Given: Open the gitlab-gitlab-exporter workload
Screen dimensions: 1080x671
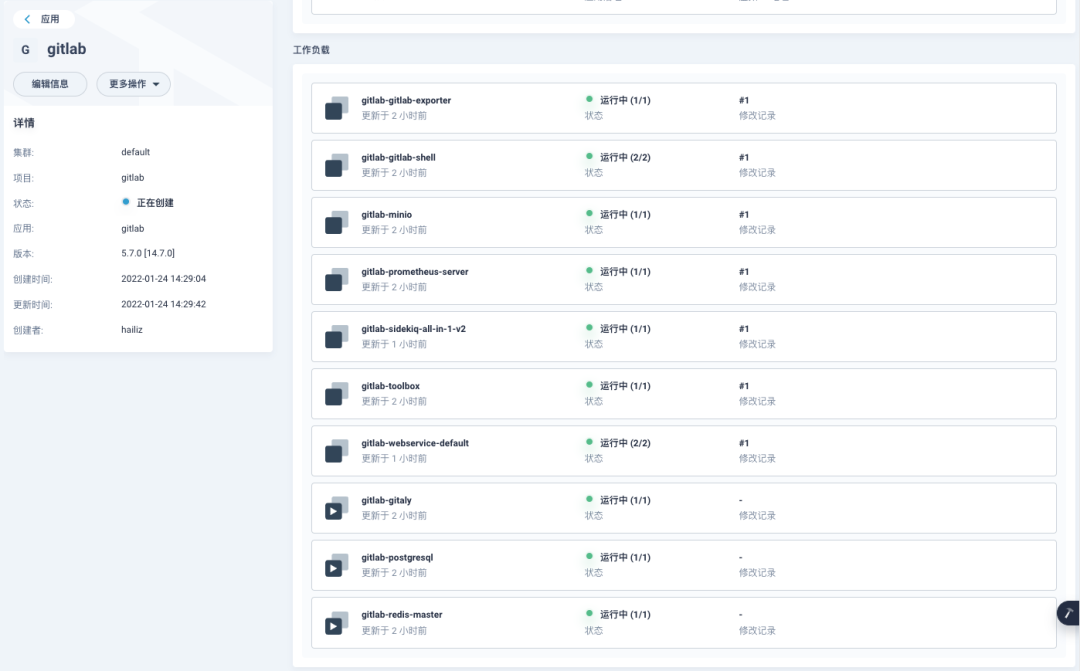Looking at the screenshot, I should pos(406,100).
